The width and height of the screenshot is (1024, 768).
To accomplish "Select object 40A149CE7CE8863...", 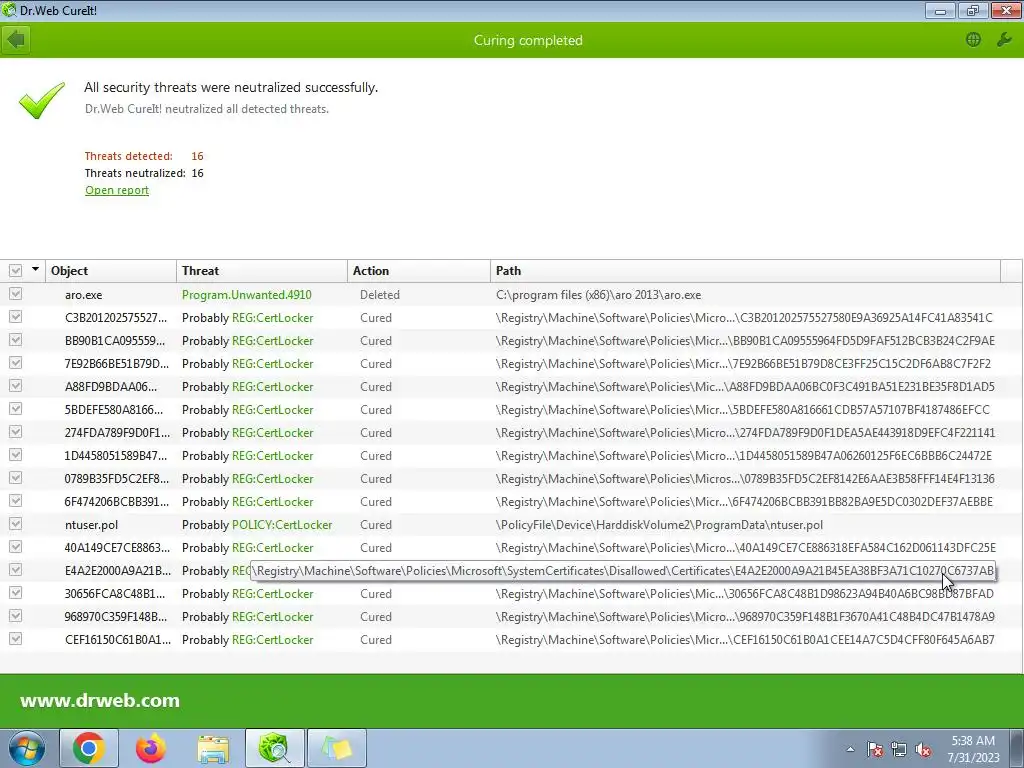I will click(x=117, y=548).
